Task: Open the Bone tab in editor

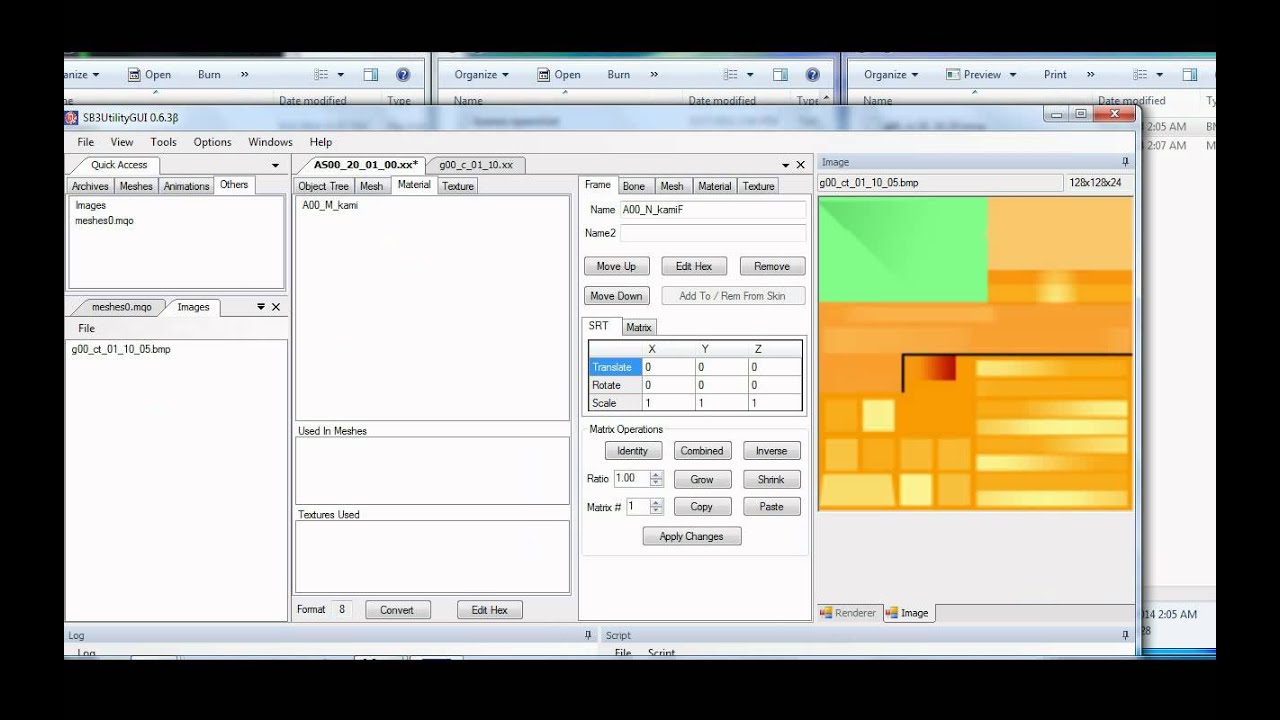Action: pos(634,186)
